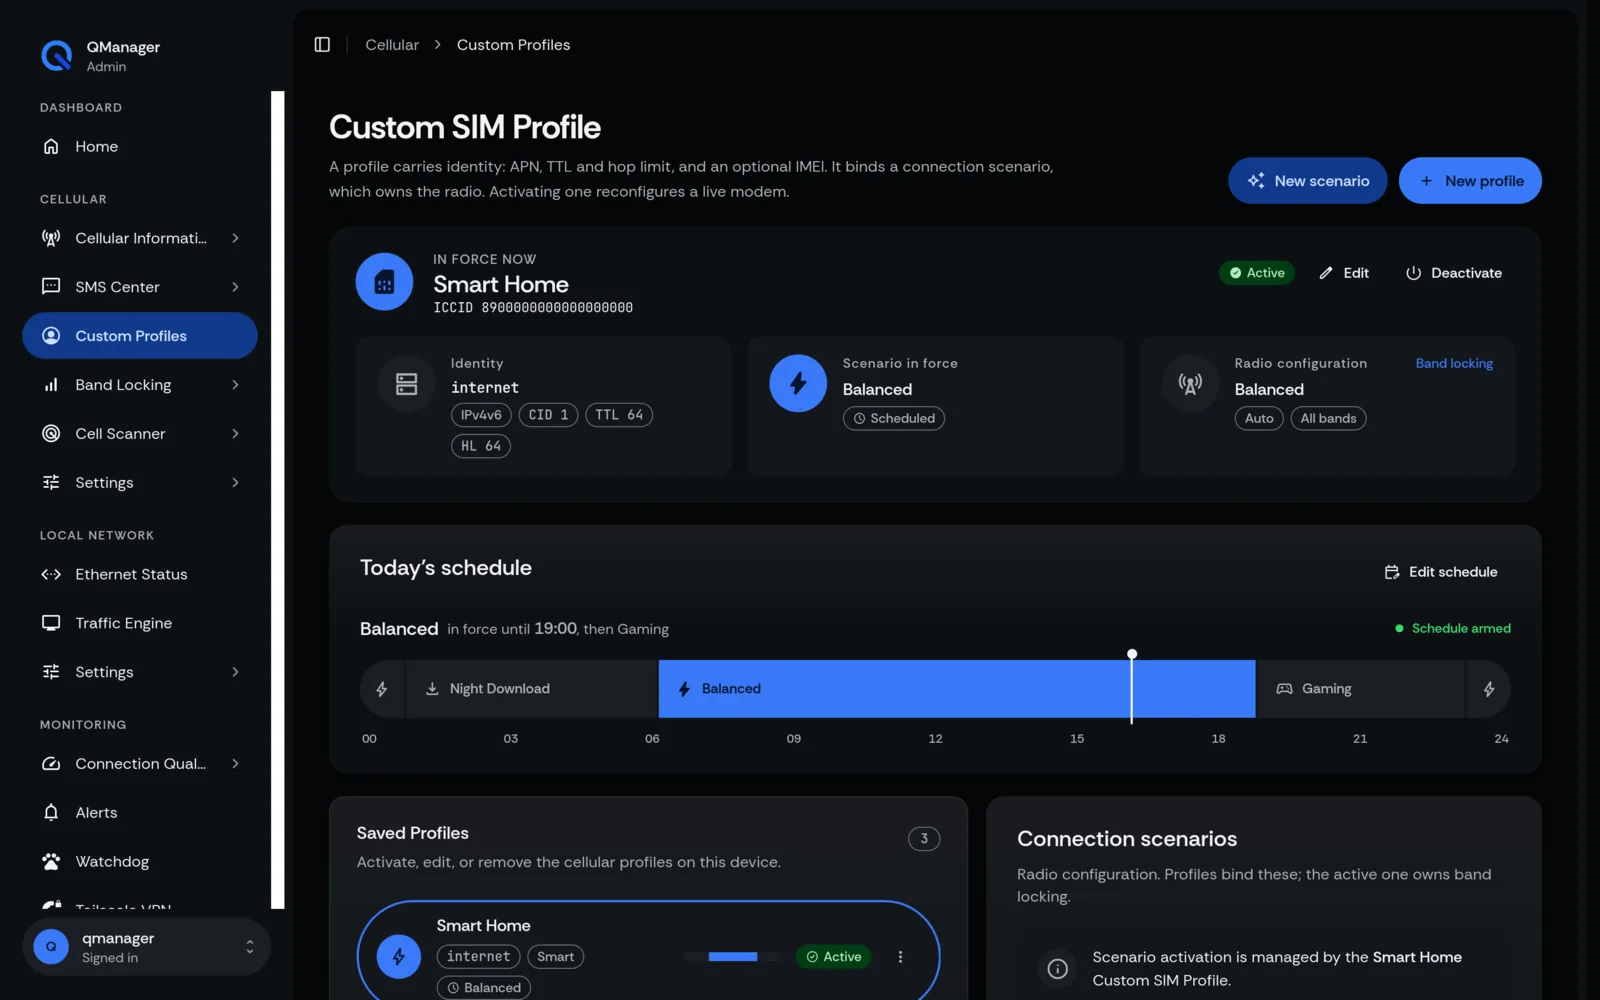Expand the SMS Center submenu
The height and width of the screenshot is (1000, 1600).
coord(235,287)
